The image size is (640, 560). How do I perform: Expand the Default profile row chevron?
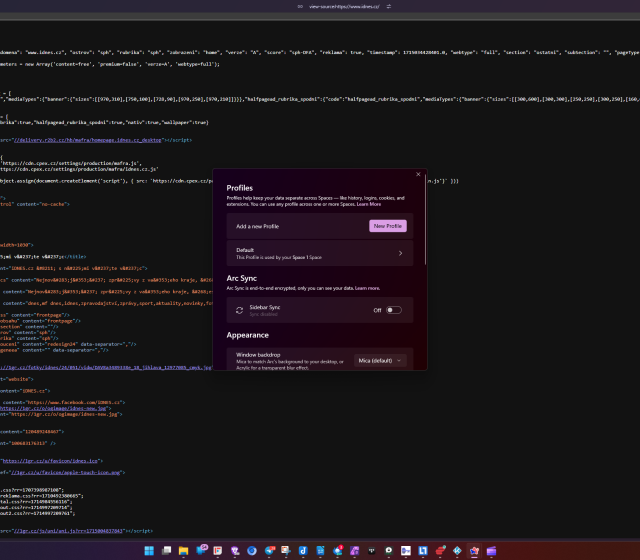400,254
